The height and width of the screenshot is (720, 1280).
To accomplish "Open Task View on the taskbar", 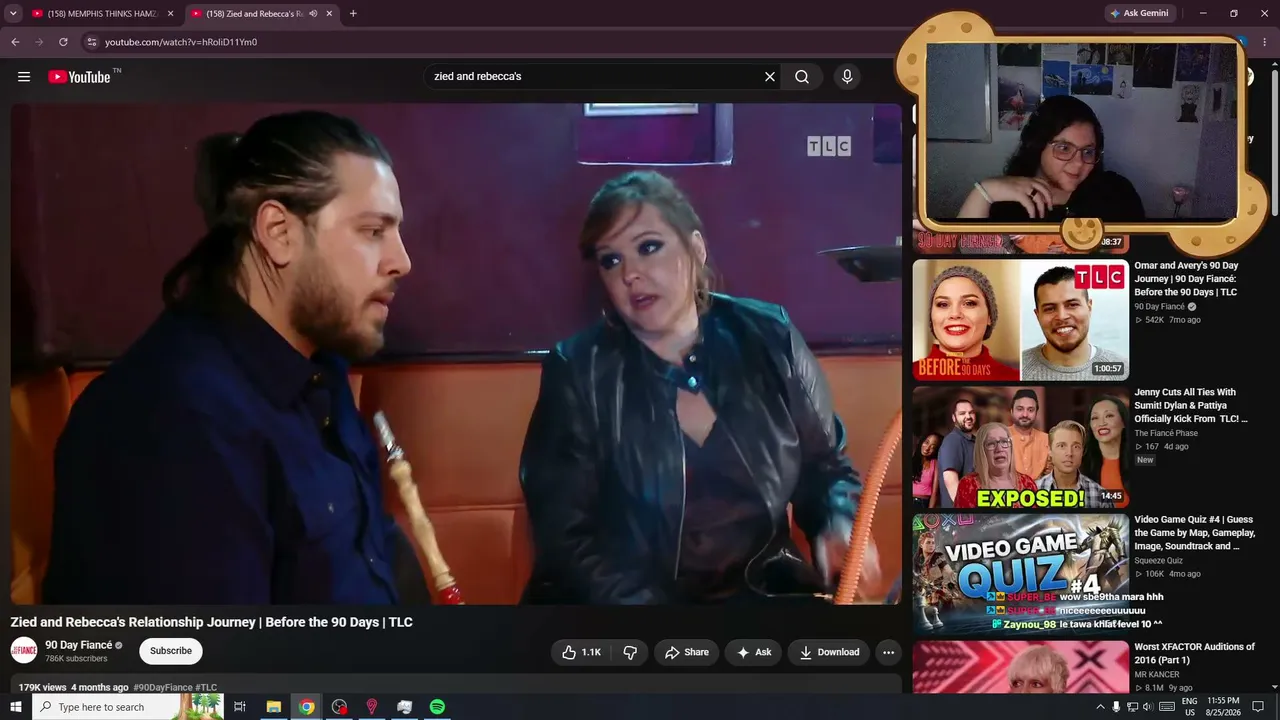I will 240,707.
